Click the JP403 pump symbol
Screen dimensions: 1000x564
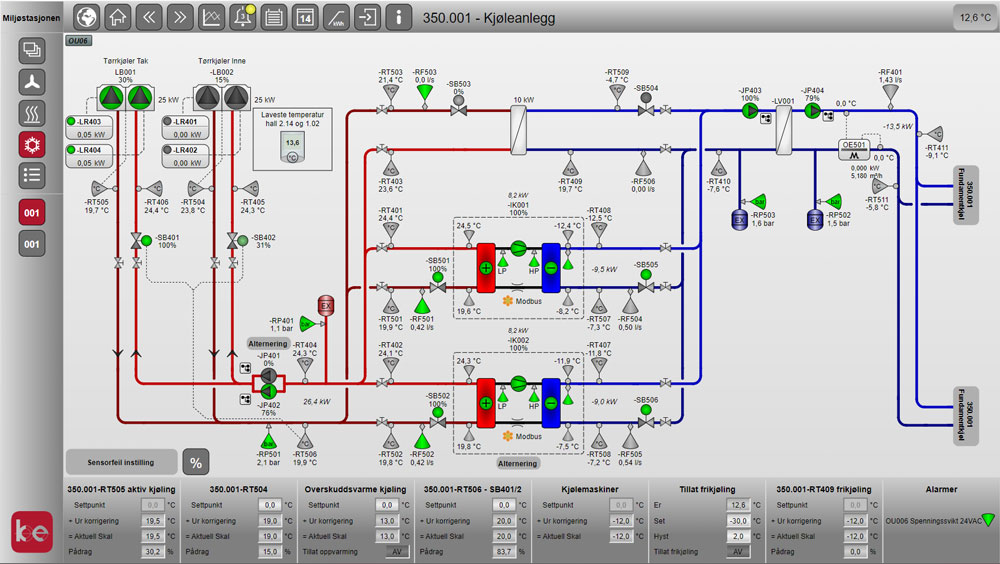pyautogui.click(x=750, y=111)
